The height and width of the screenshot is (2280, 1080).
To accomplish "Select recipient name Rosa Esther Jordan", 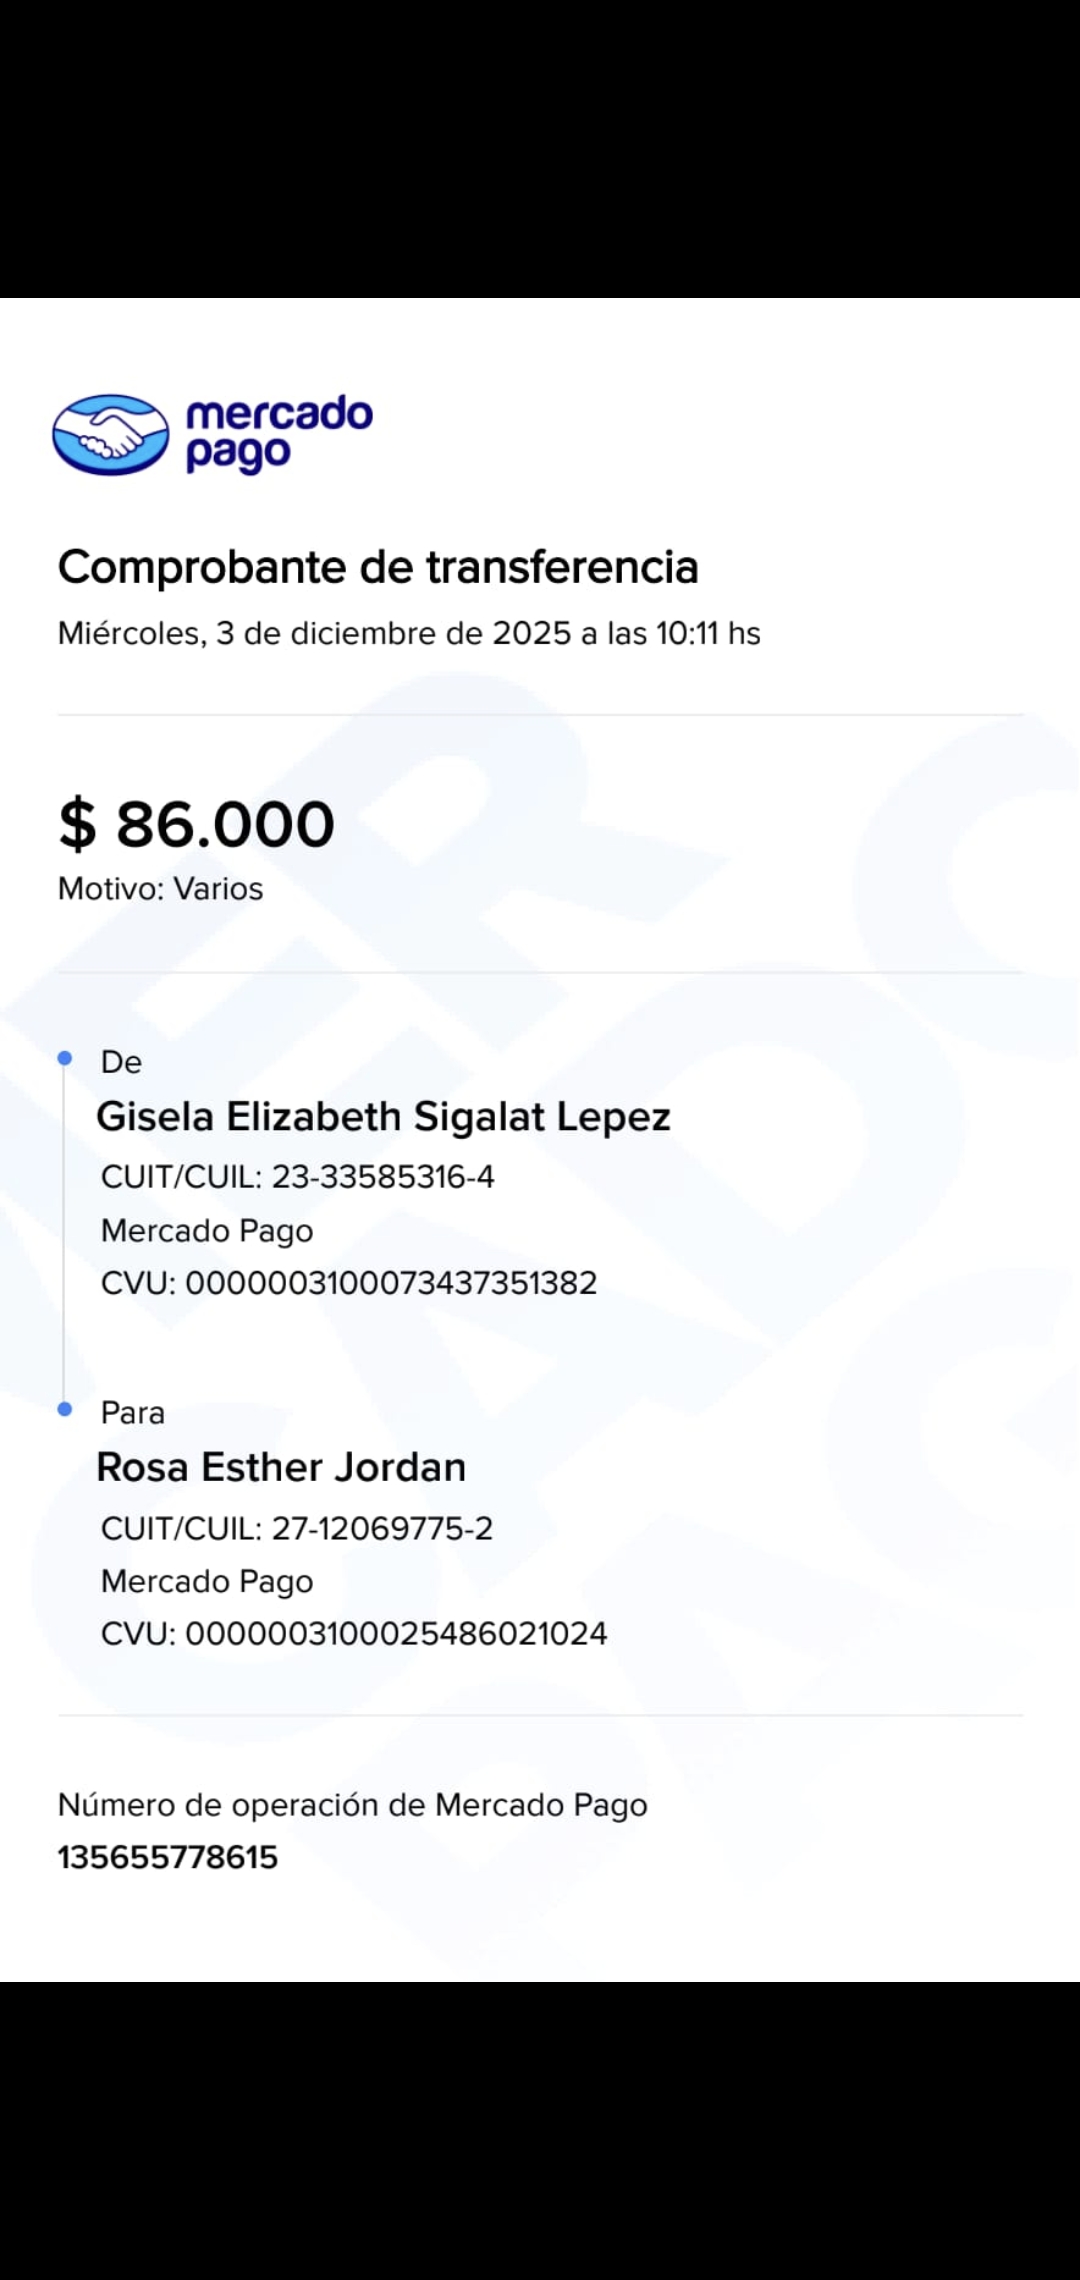I will (281, 1468).
